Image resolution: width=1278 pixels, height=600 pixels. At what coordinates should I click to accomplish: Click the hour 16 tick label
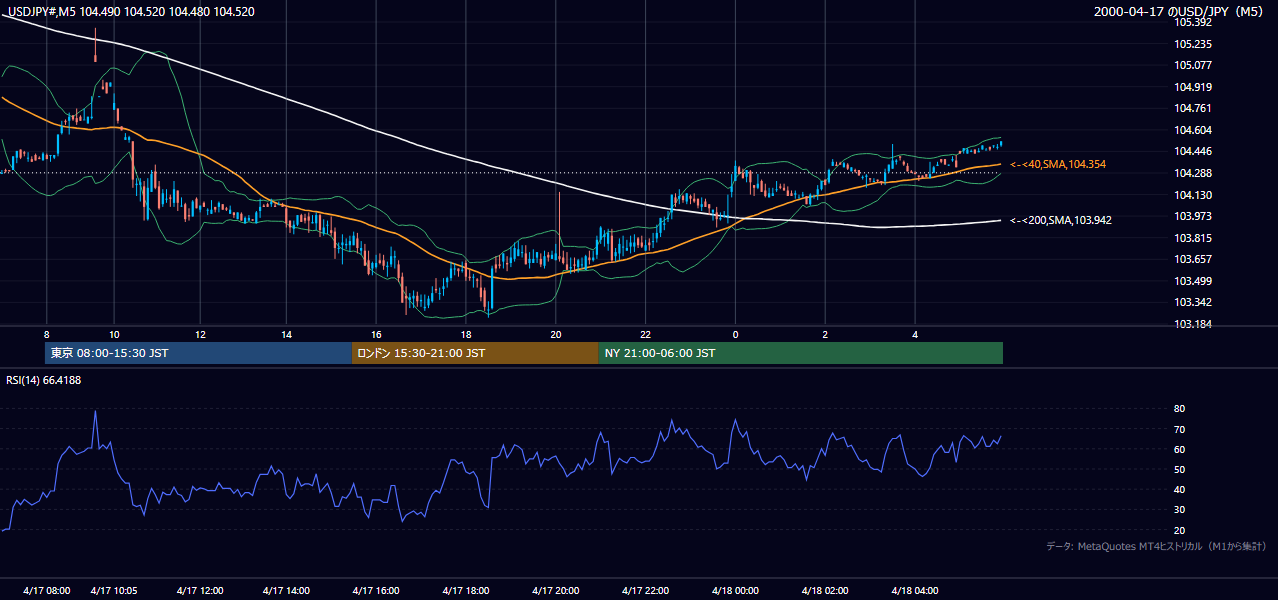coord(377,334)
